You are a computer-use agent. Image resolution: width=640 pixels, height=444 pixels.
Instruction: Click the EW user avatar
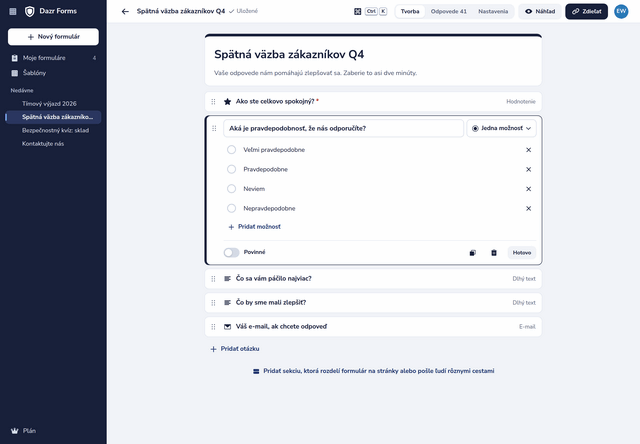point(621,11)
